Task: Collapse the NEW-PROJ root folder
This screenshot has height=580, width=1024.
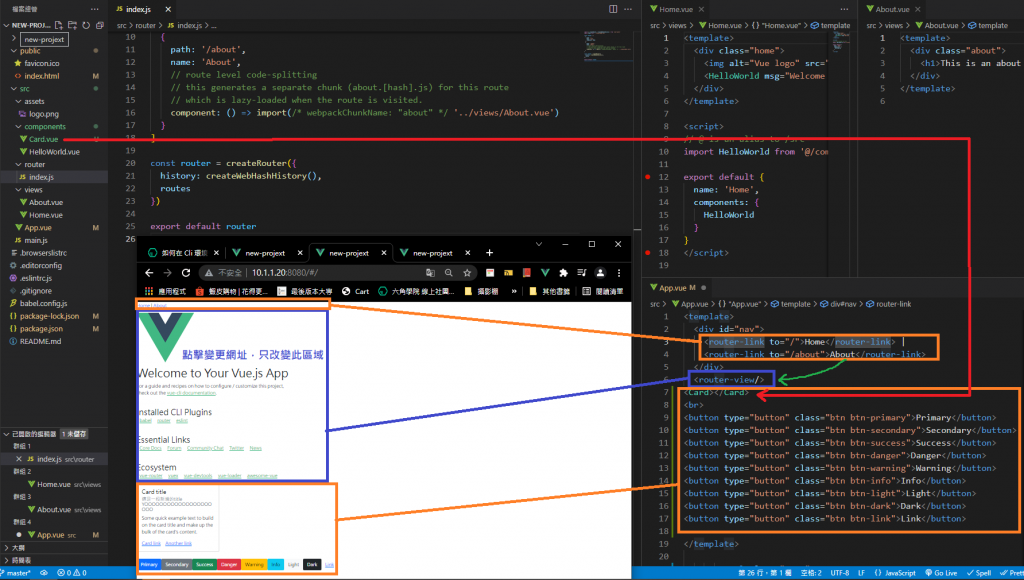Action: tap(7, 25)
